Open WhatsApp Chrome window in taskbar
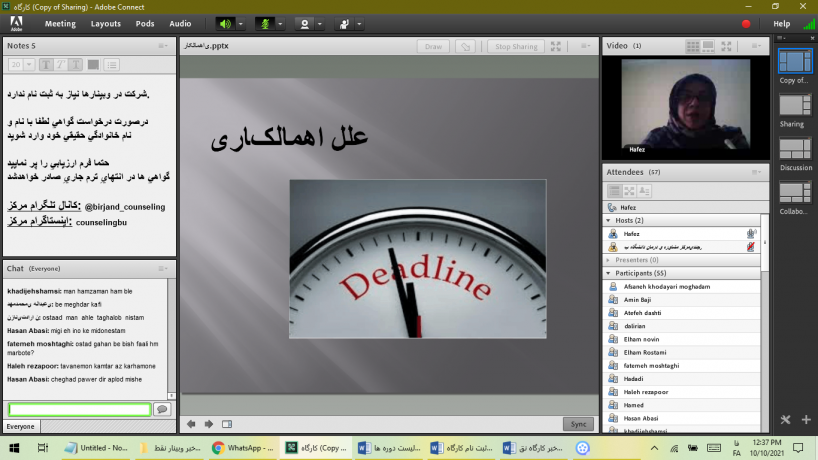The height and width of the screenshot is (460, 818). [x=243, y=448]
